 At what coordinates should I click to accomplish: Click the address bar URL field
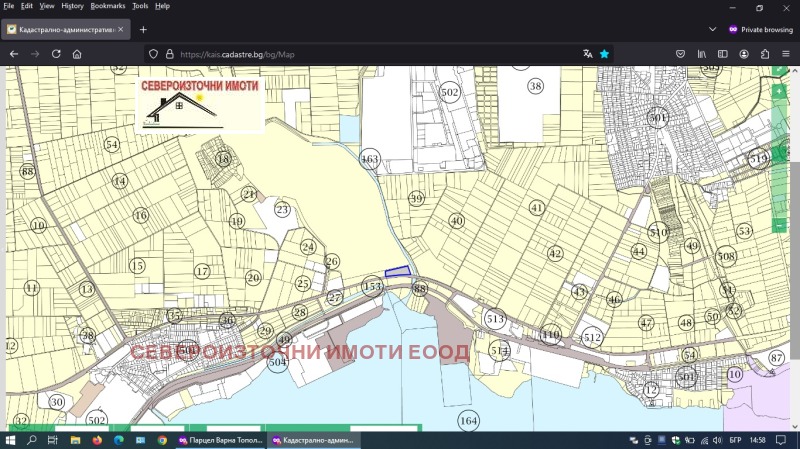tap(378, 54)
